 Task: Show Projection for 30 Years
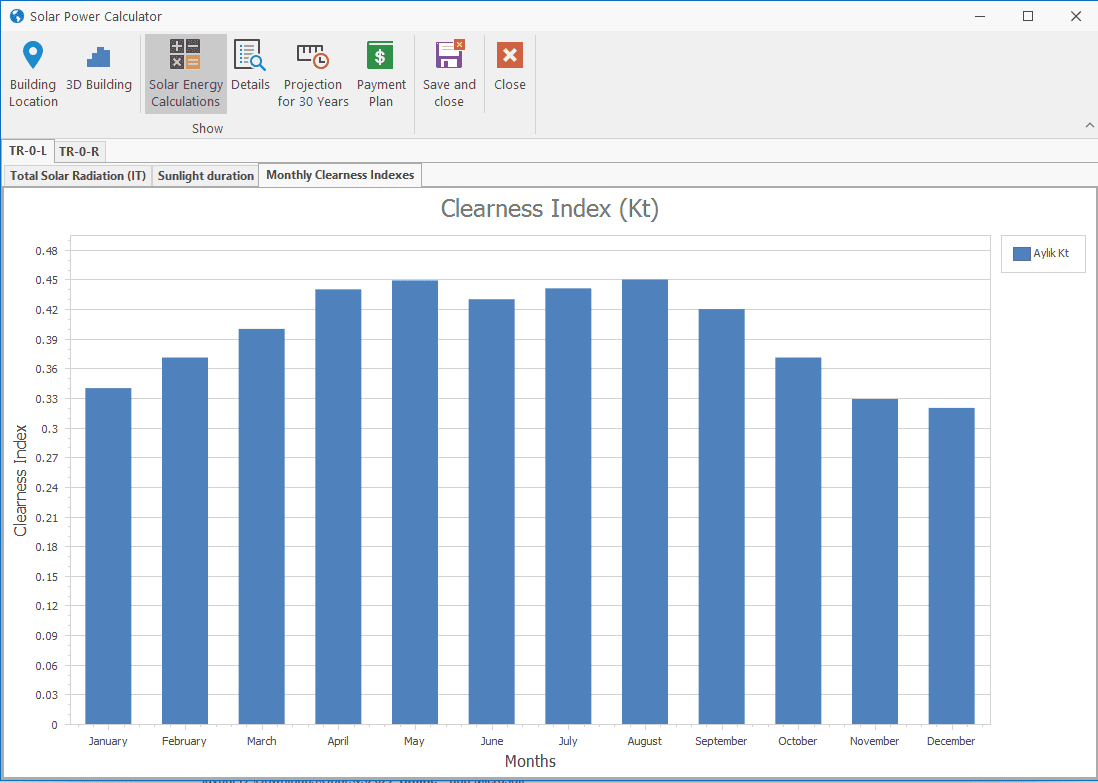(313, 56)
